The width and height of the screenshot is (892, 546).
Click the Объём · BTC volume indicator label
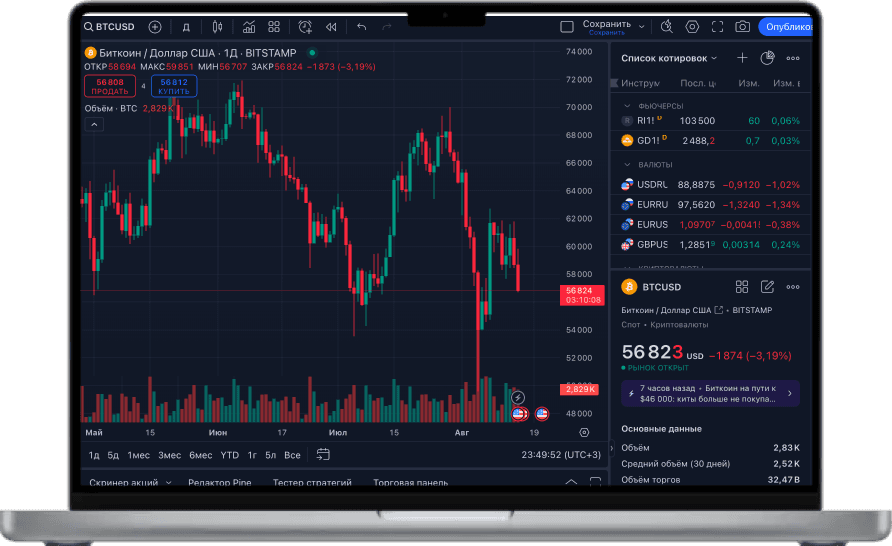click(x=111, y=109)
